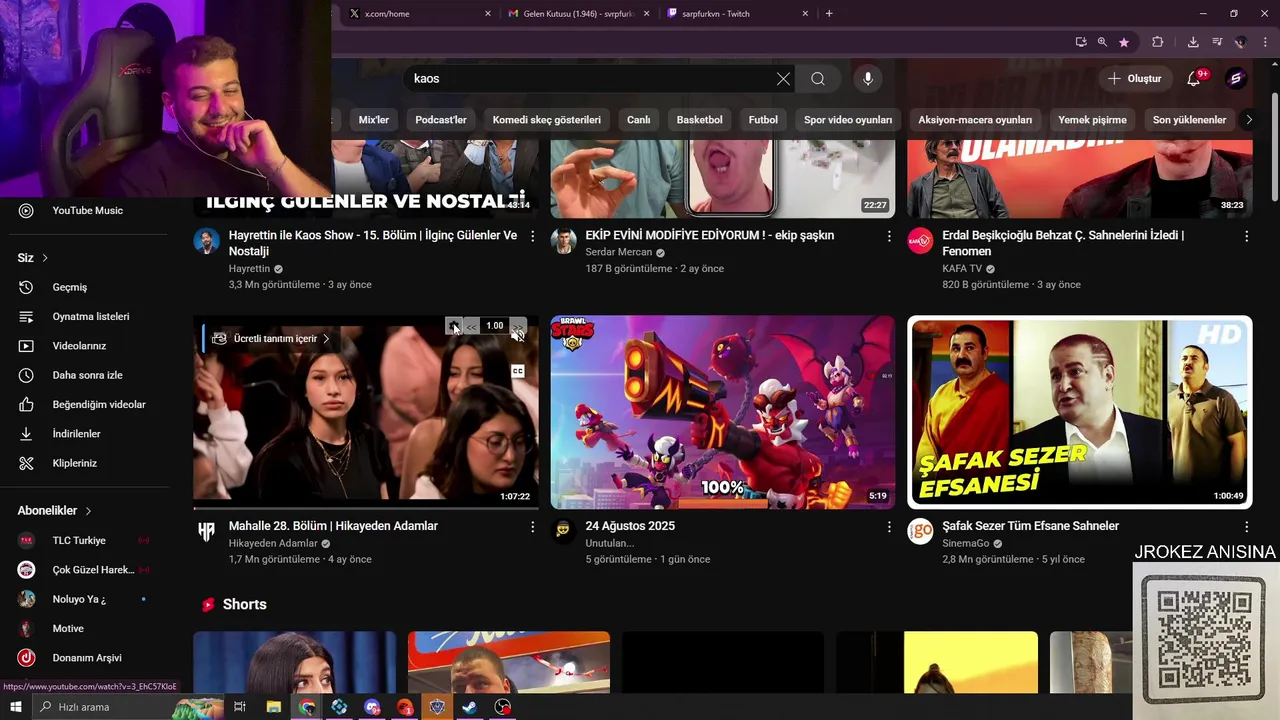Expand the Abonelikler section chevron
1280x720 pixels.
88,511
